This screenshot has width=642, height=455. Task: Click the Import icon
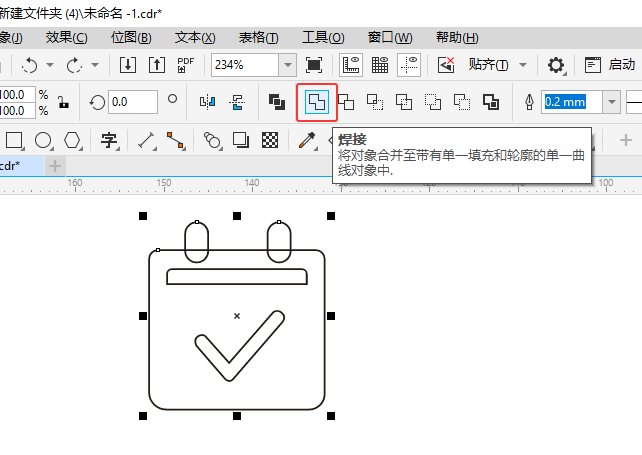tap(128, 65)
